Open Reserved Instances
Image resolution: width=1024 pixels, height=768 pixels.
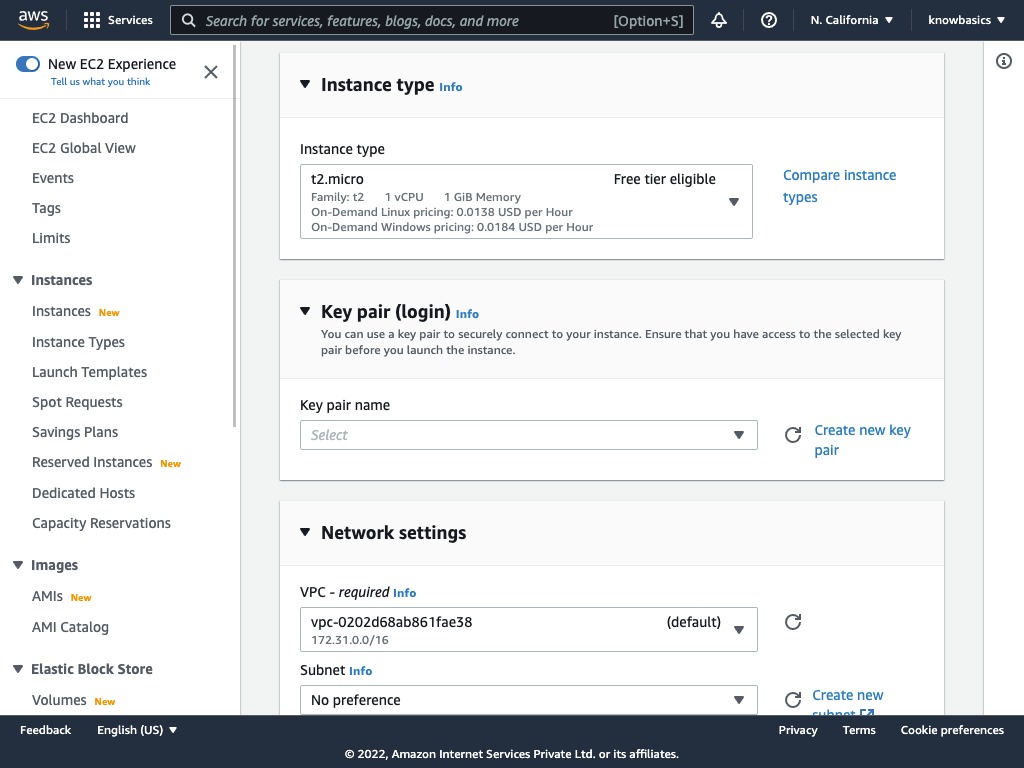coord(92,462)
